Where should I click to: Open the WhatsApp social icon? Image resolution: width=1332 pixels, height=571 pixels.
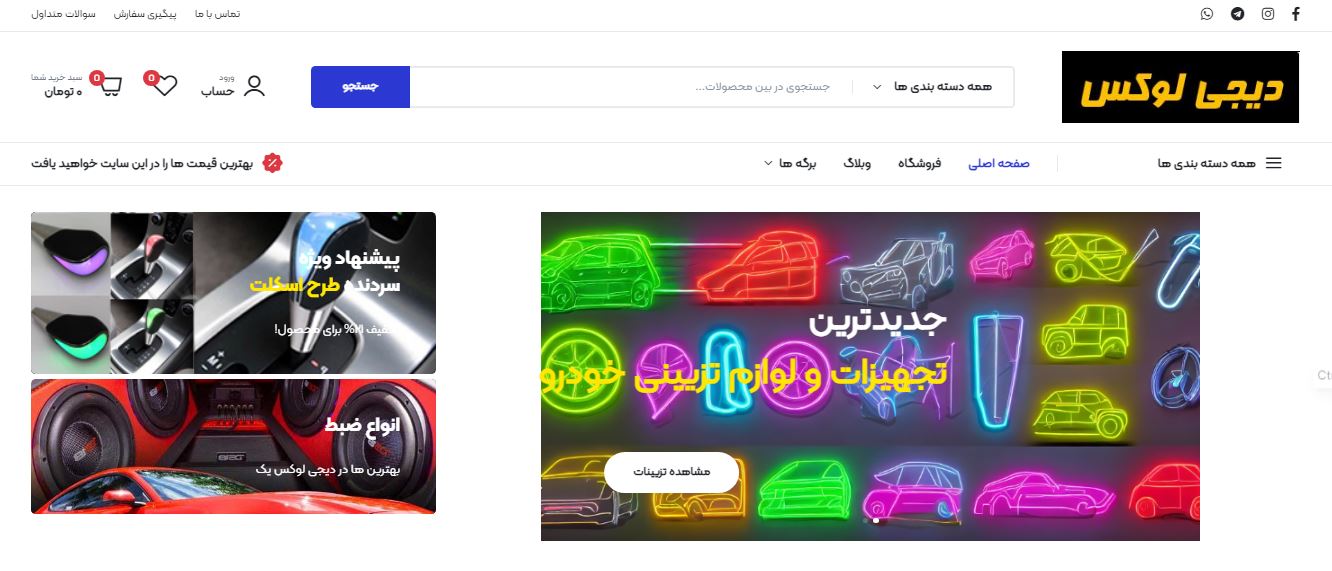[1207, 14]
